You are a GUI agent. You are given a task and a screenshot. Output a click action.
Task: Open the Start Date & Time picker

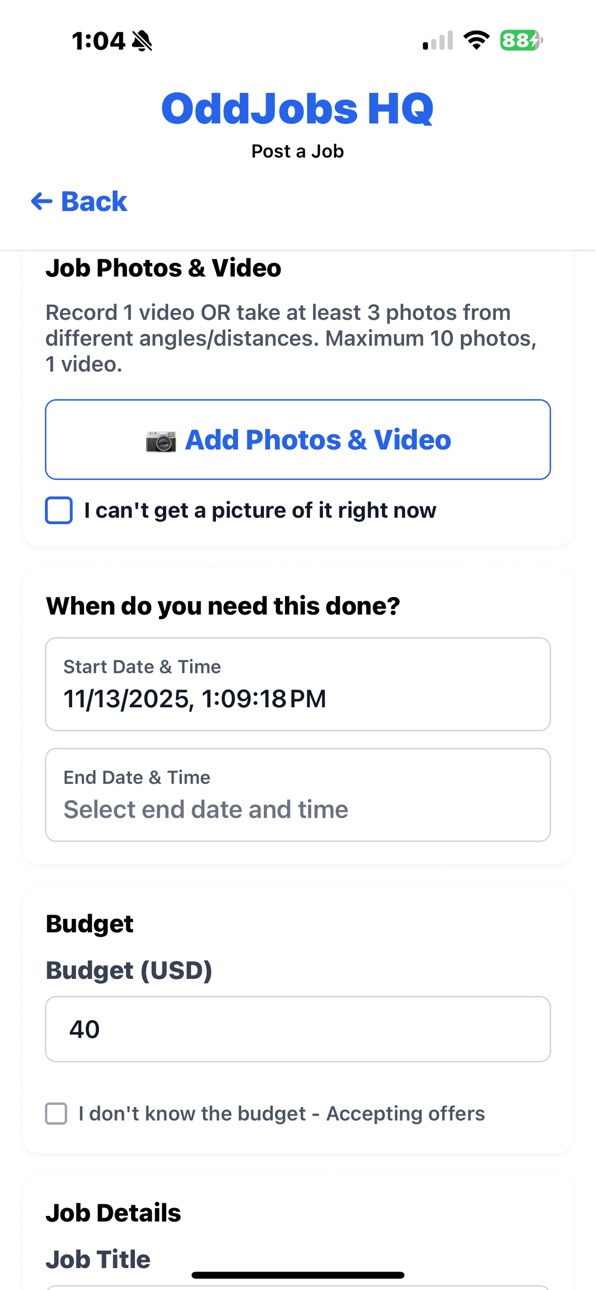point(298,684)
